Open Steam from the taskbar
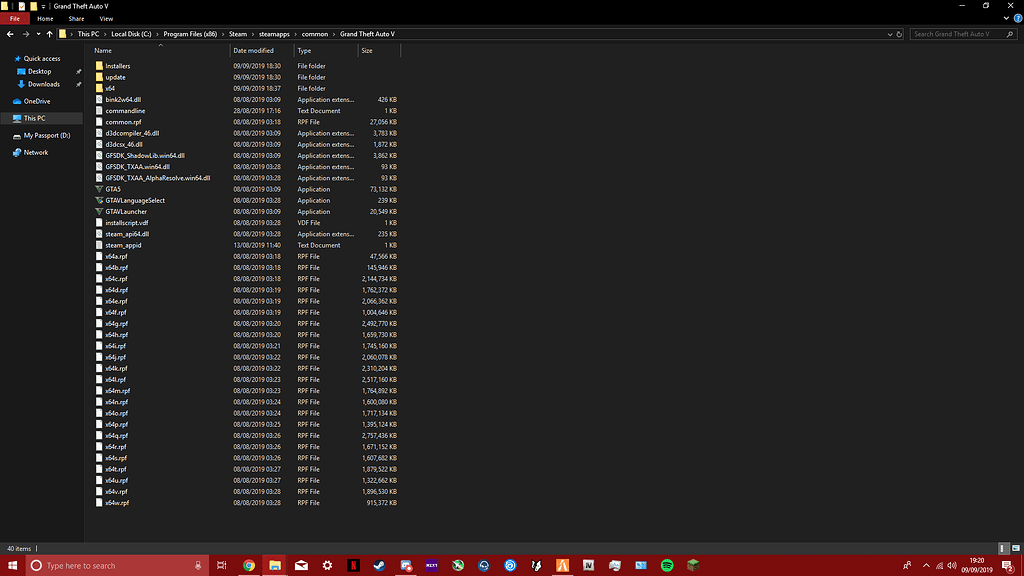Viewport: 1024px width, 576px height. click(378, 565)
